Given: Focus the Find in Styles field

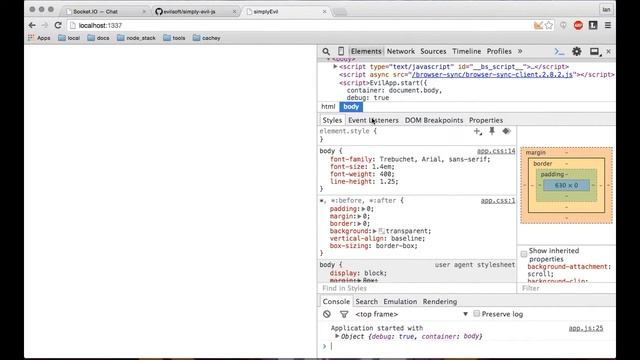Looking at the screenshot, I should click(417, 288).
